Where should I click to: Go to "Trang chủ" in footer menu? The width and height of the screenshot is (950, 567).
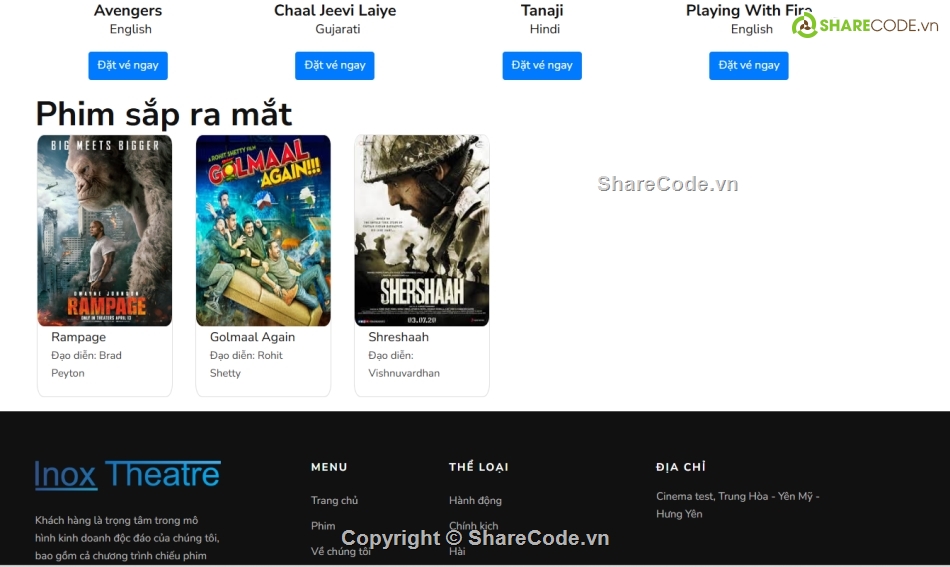click(x=334, y=500)
